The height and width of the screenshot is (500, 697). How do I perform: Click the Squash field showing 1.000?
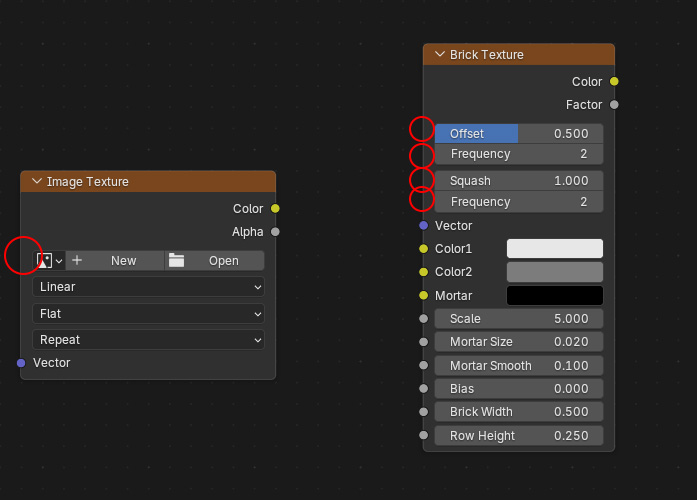(519, 180)
